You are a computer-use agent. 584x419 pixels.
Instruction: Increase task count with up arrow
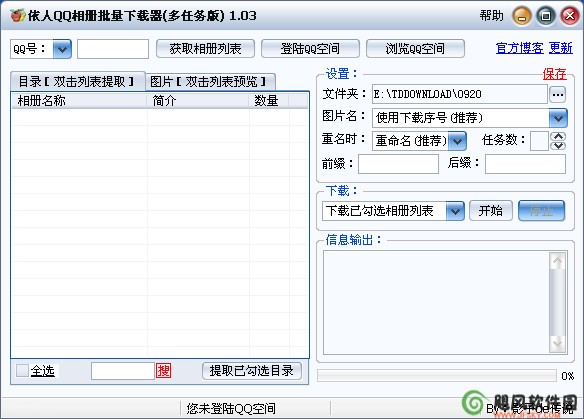[x=558, y=136]
